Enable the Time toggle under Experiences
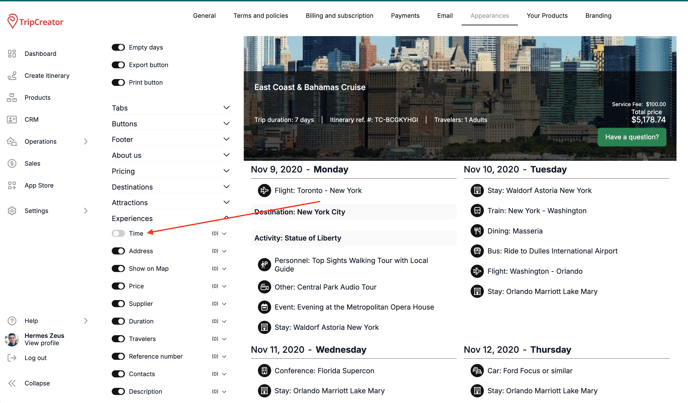Image resolution: width=688 pixels, height=403 pixels. (x=118, y=234)
